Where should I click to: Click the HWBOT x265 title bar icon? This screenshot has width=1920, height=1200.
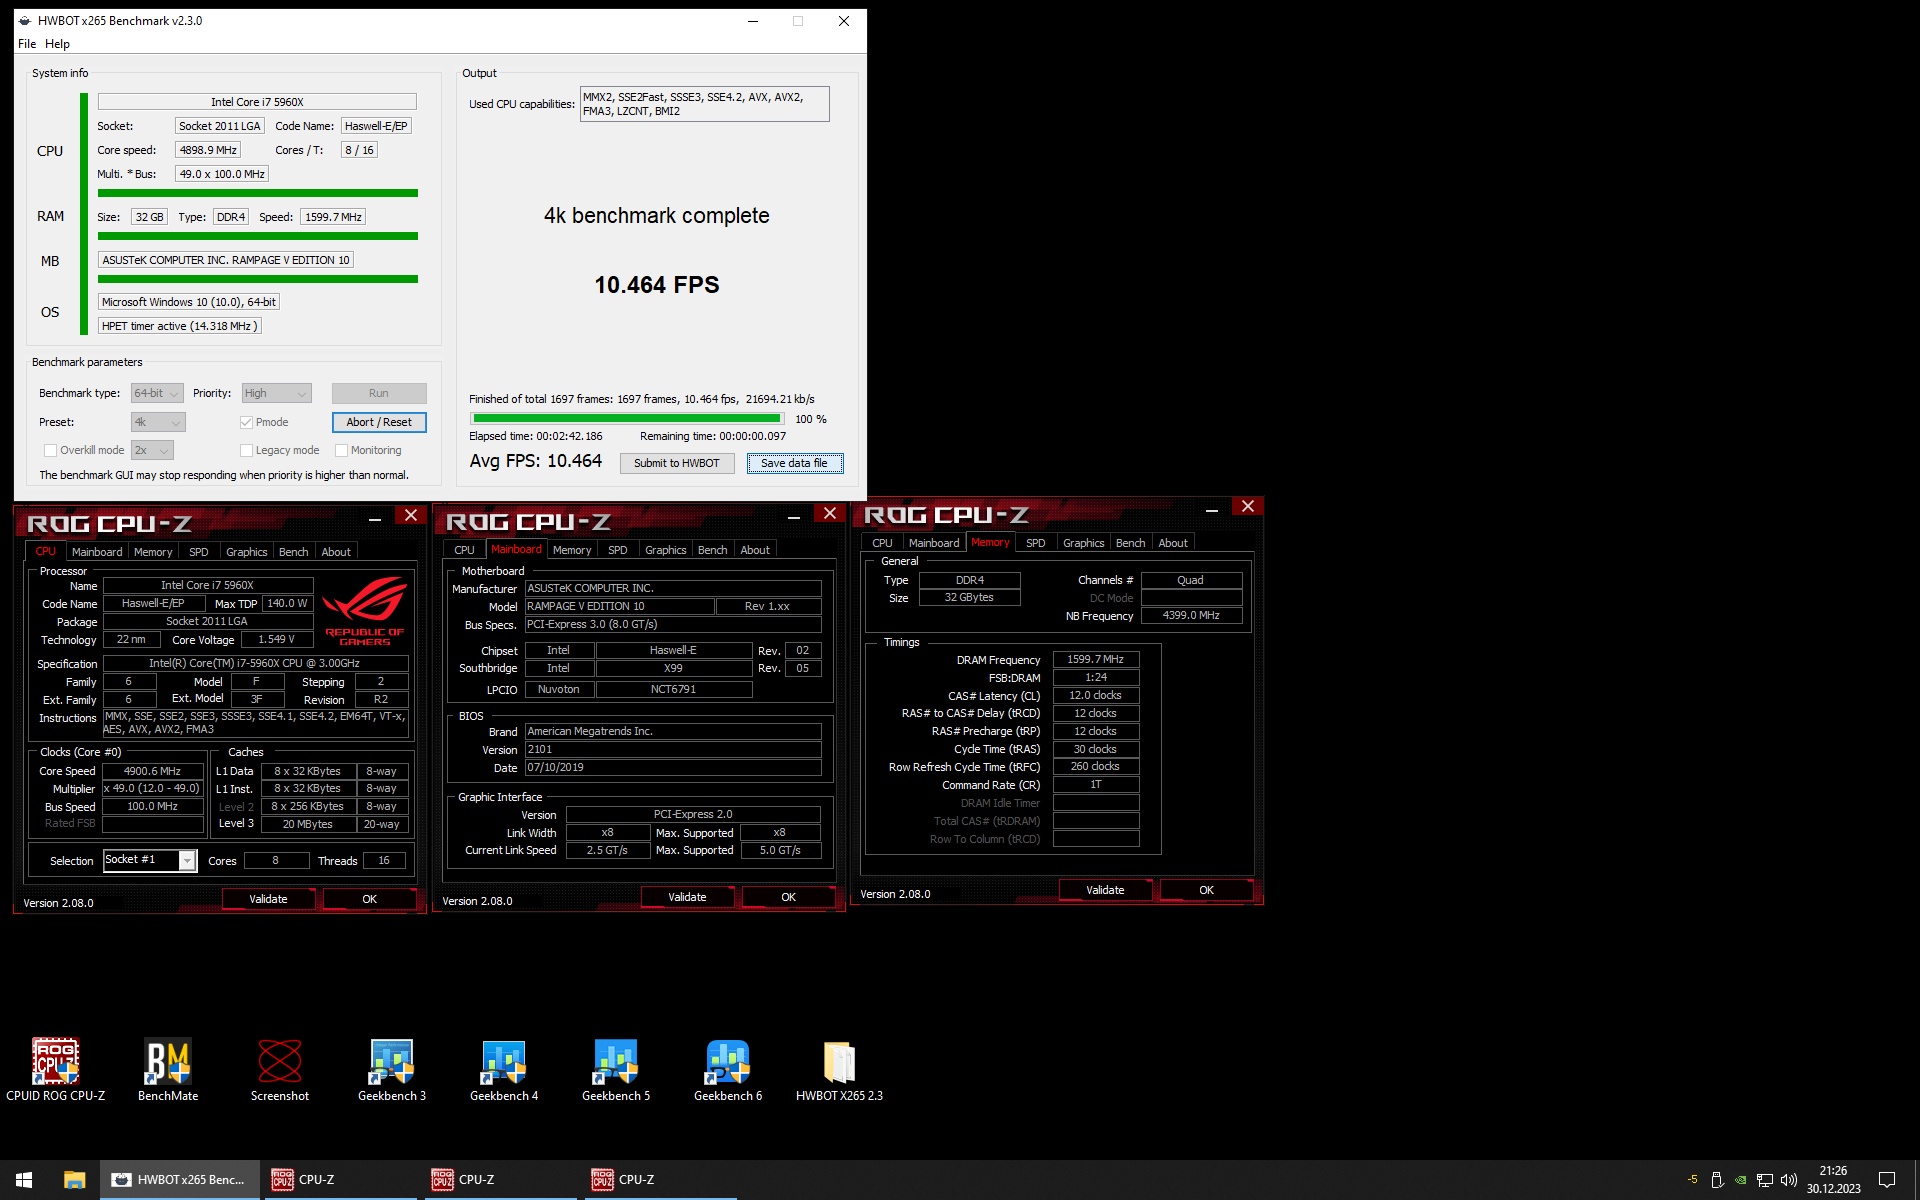coord(25,20)
